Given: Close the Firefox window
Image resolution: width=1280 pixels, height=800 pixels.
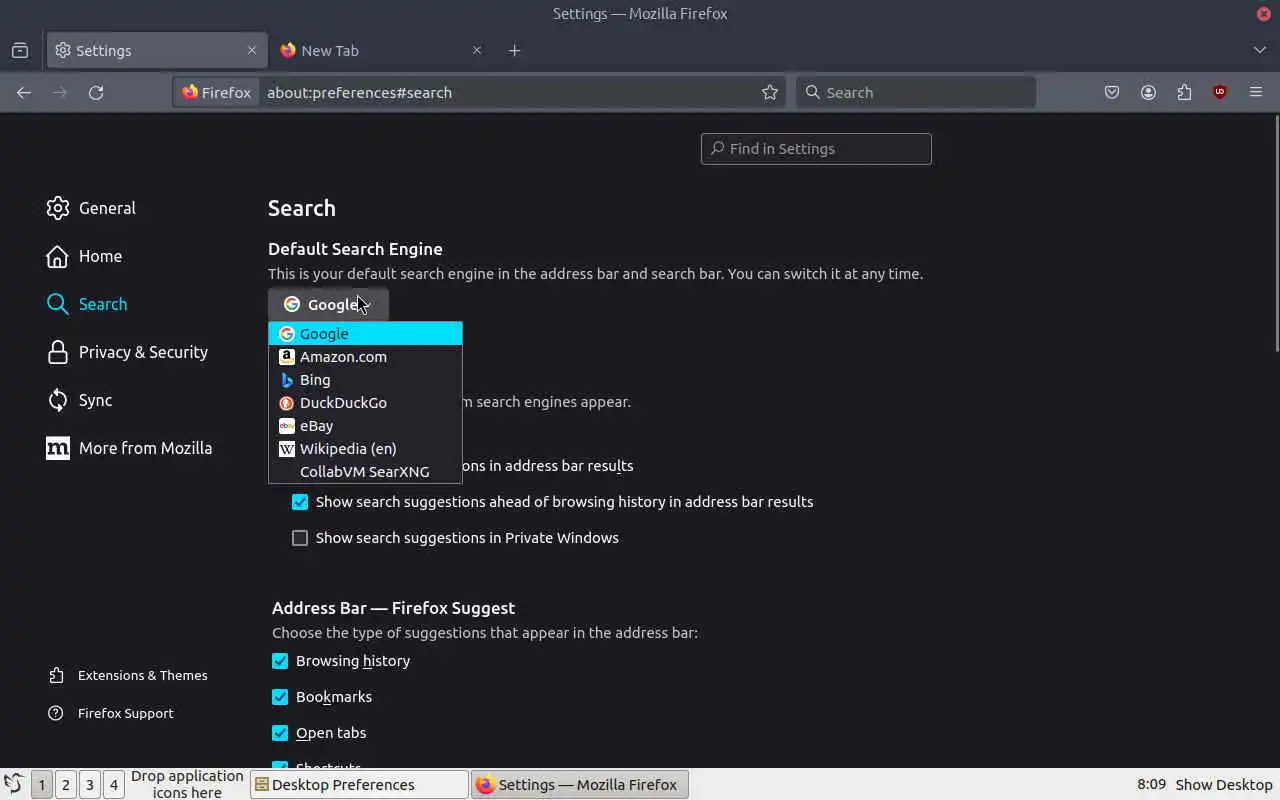Looking at the screenshot, I should pyautogui.click(x=1264, y=13).
